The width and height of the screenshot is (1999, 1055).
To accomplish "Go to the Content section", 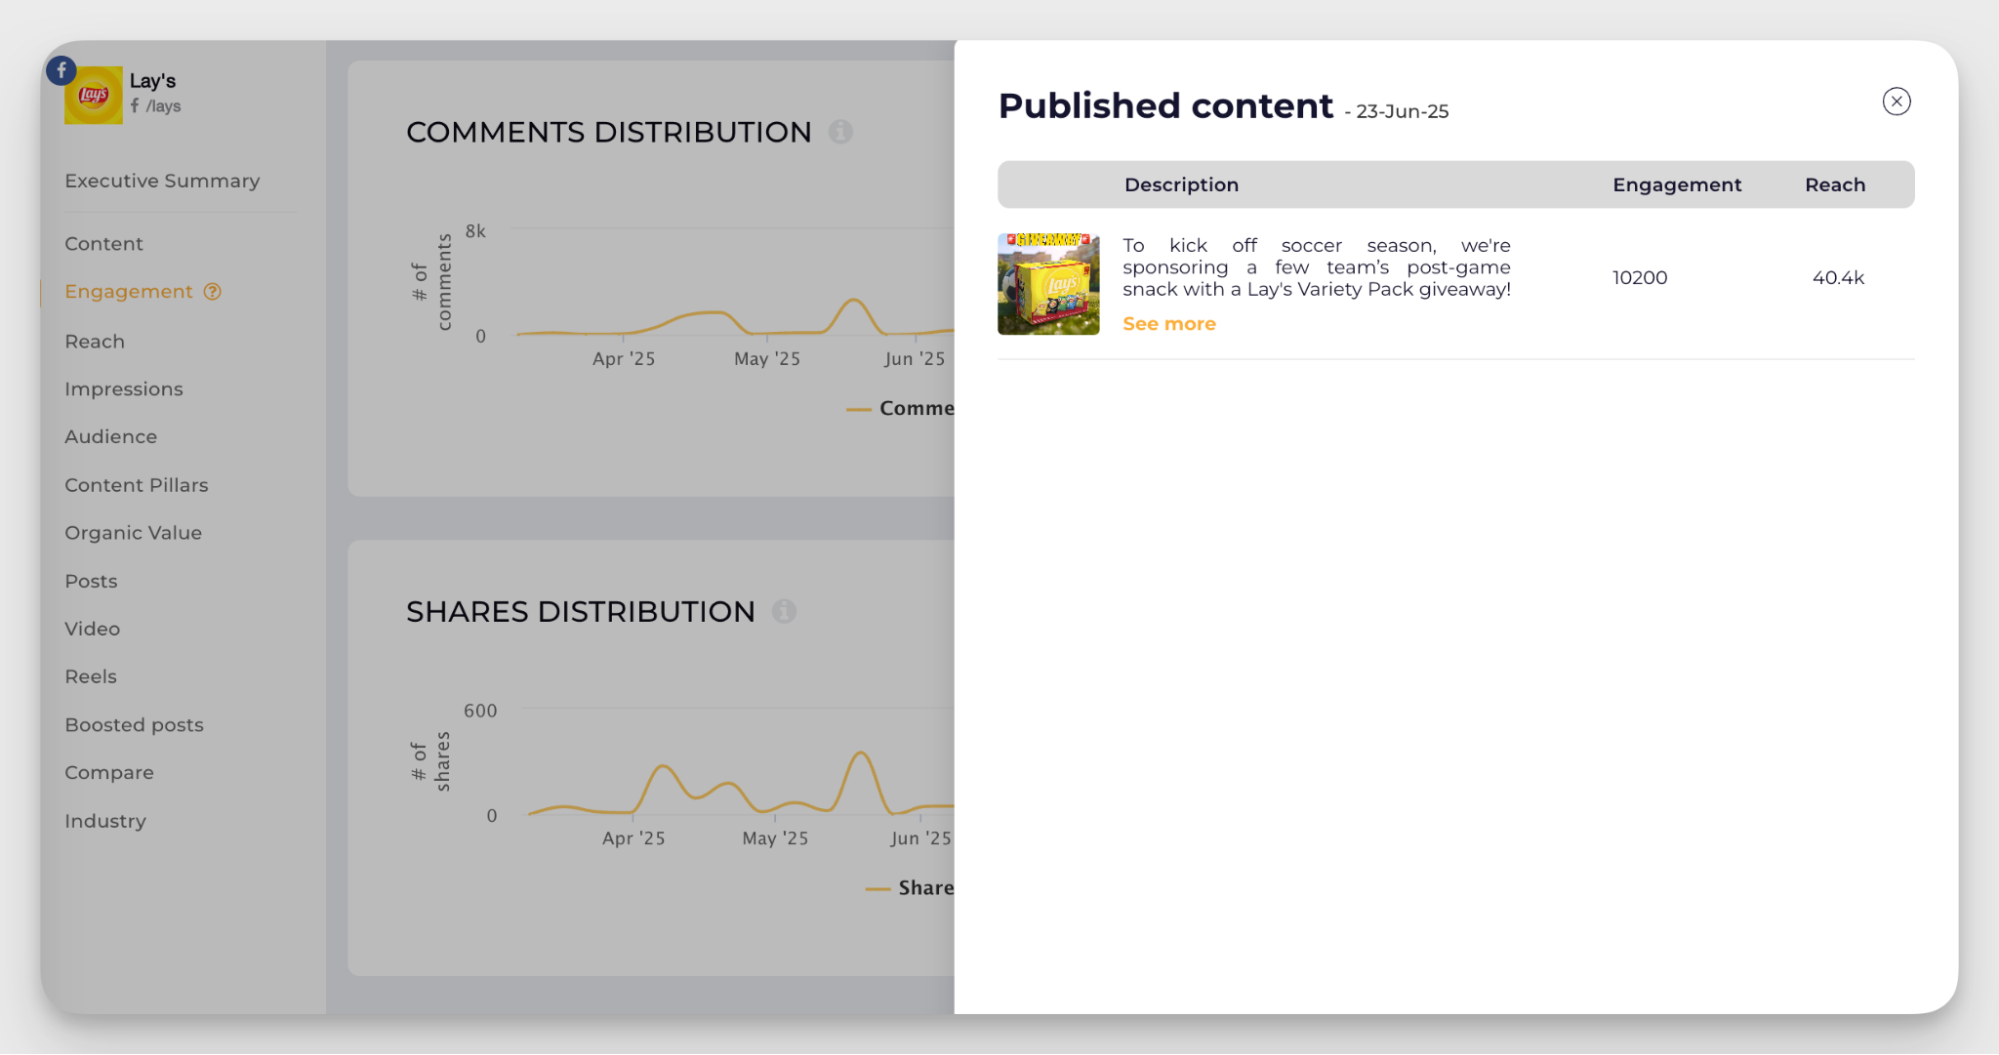I will [x=104, y=244].
